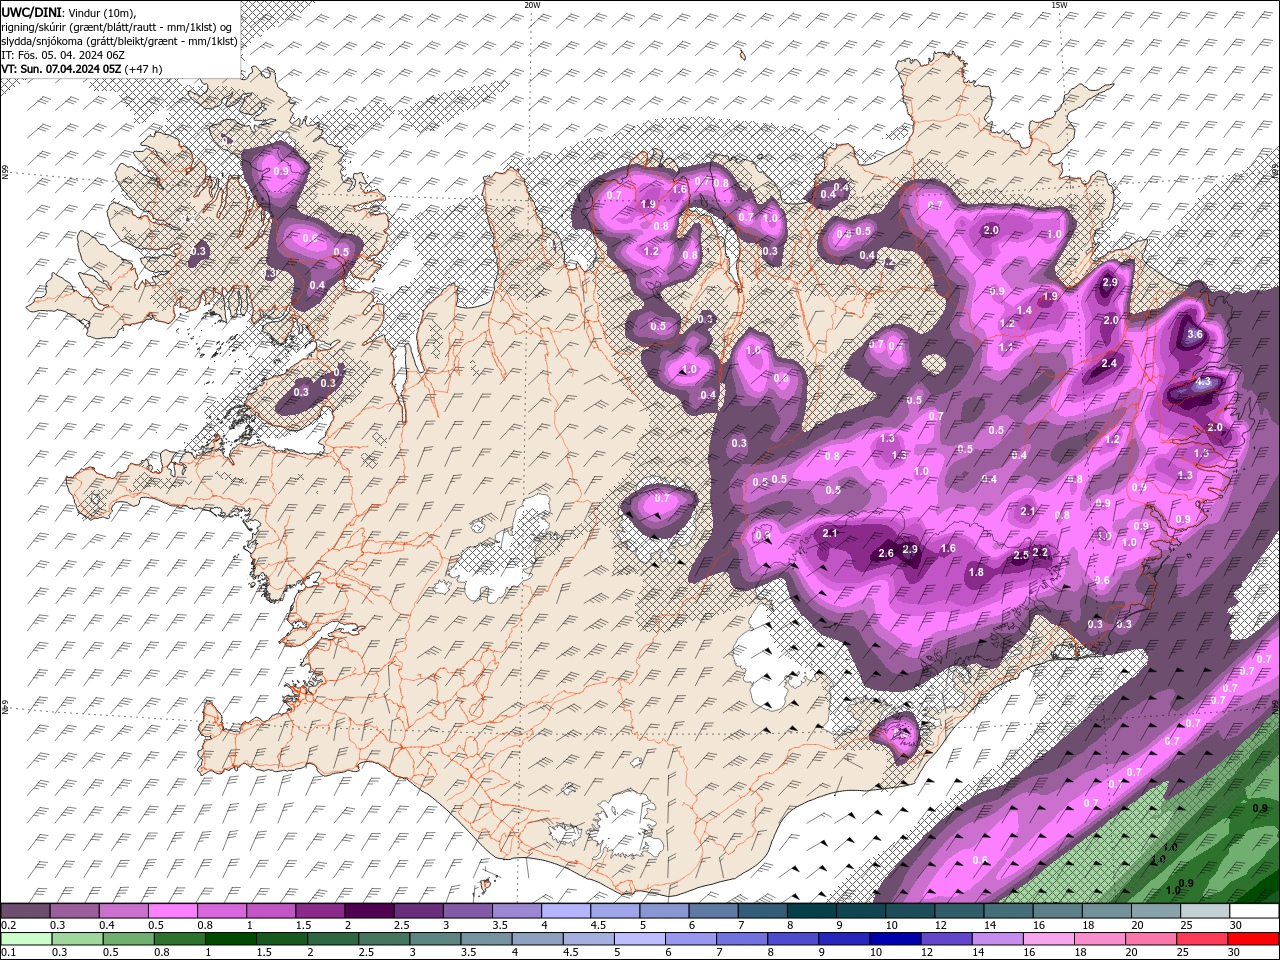Screen dimensions: 1280x960
Task: Pick the red 30 swatch in lower legend
Action: pos(1253,939)
